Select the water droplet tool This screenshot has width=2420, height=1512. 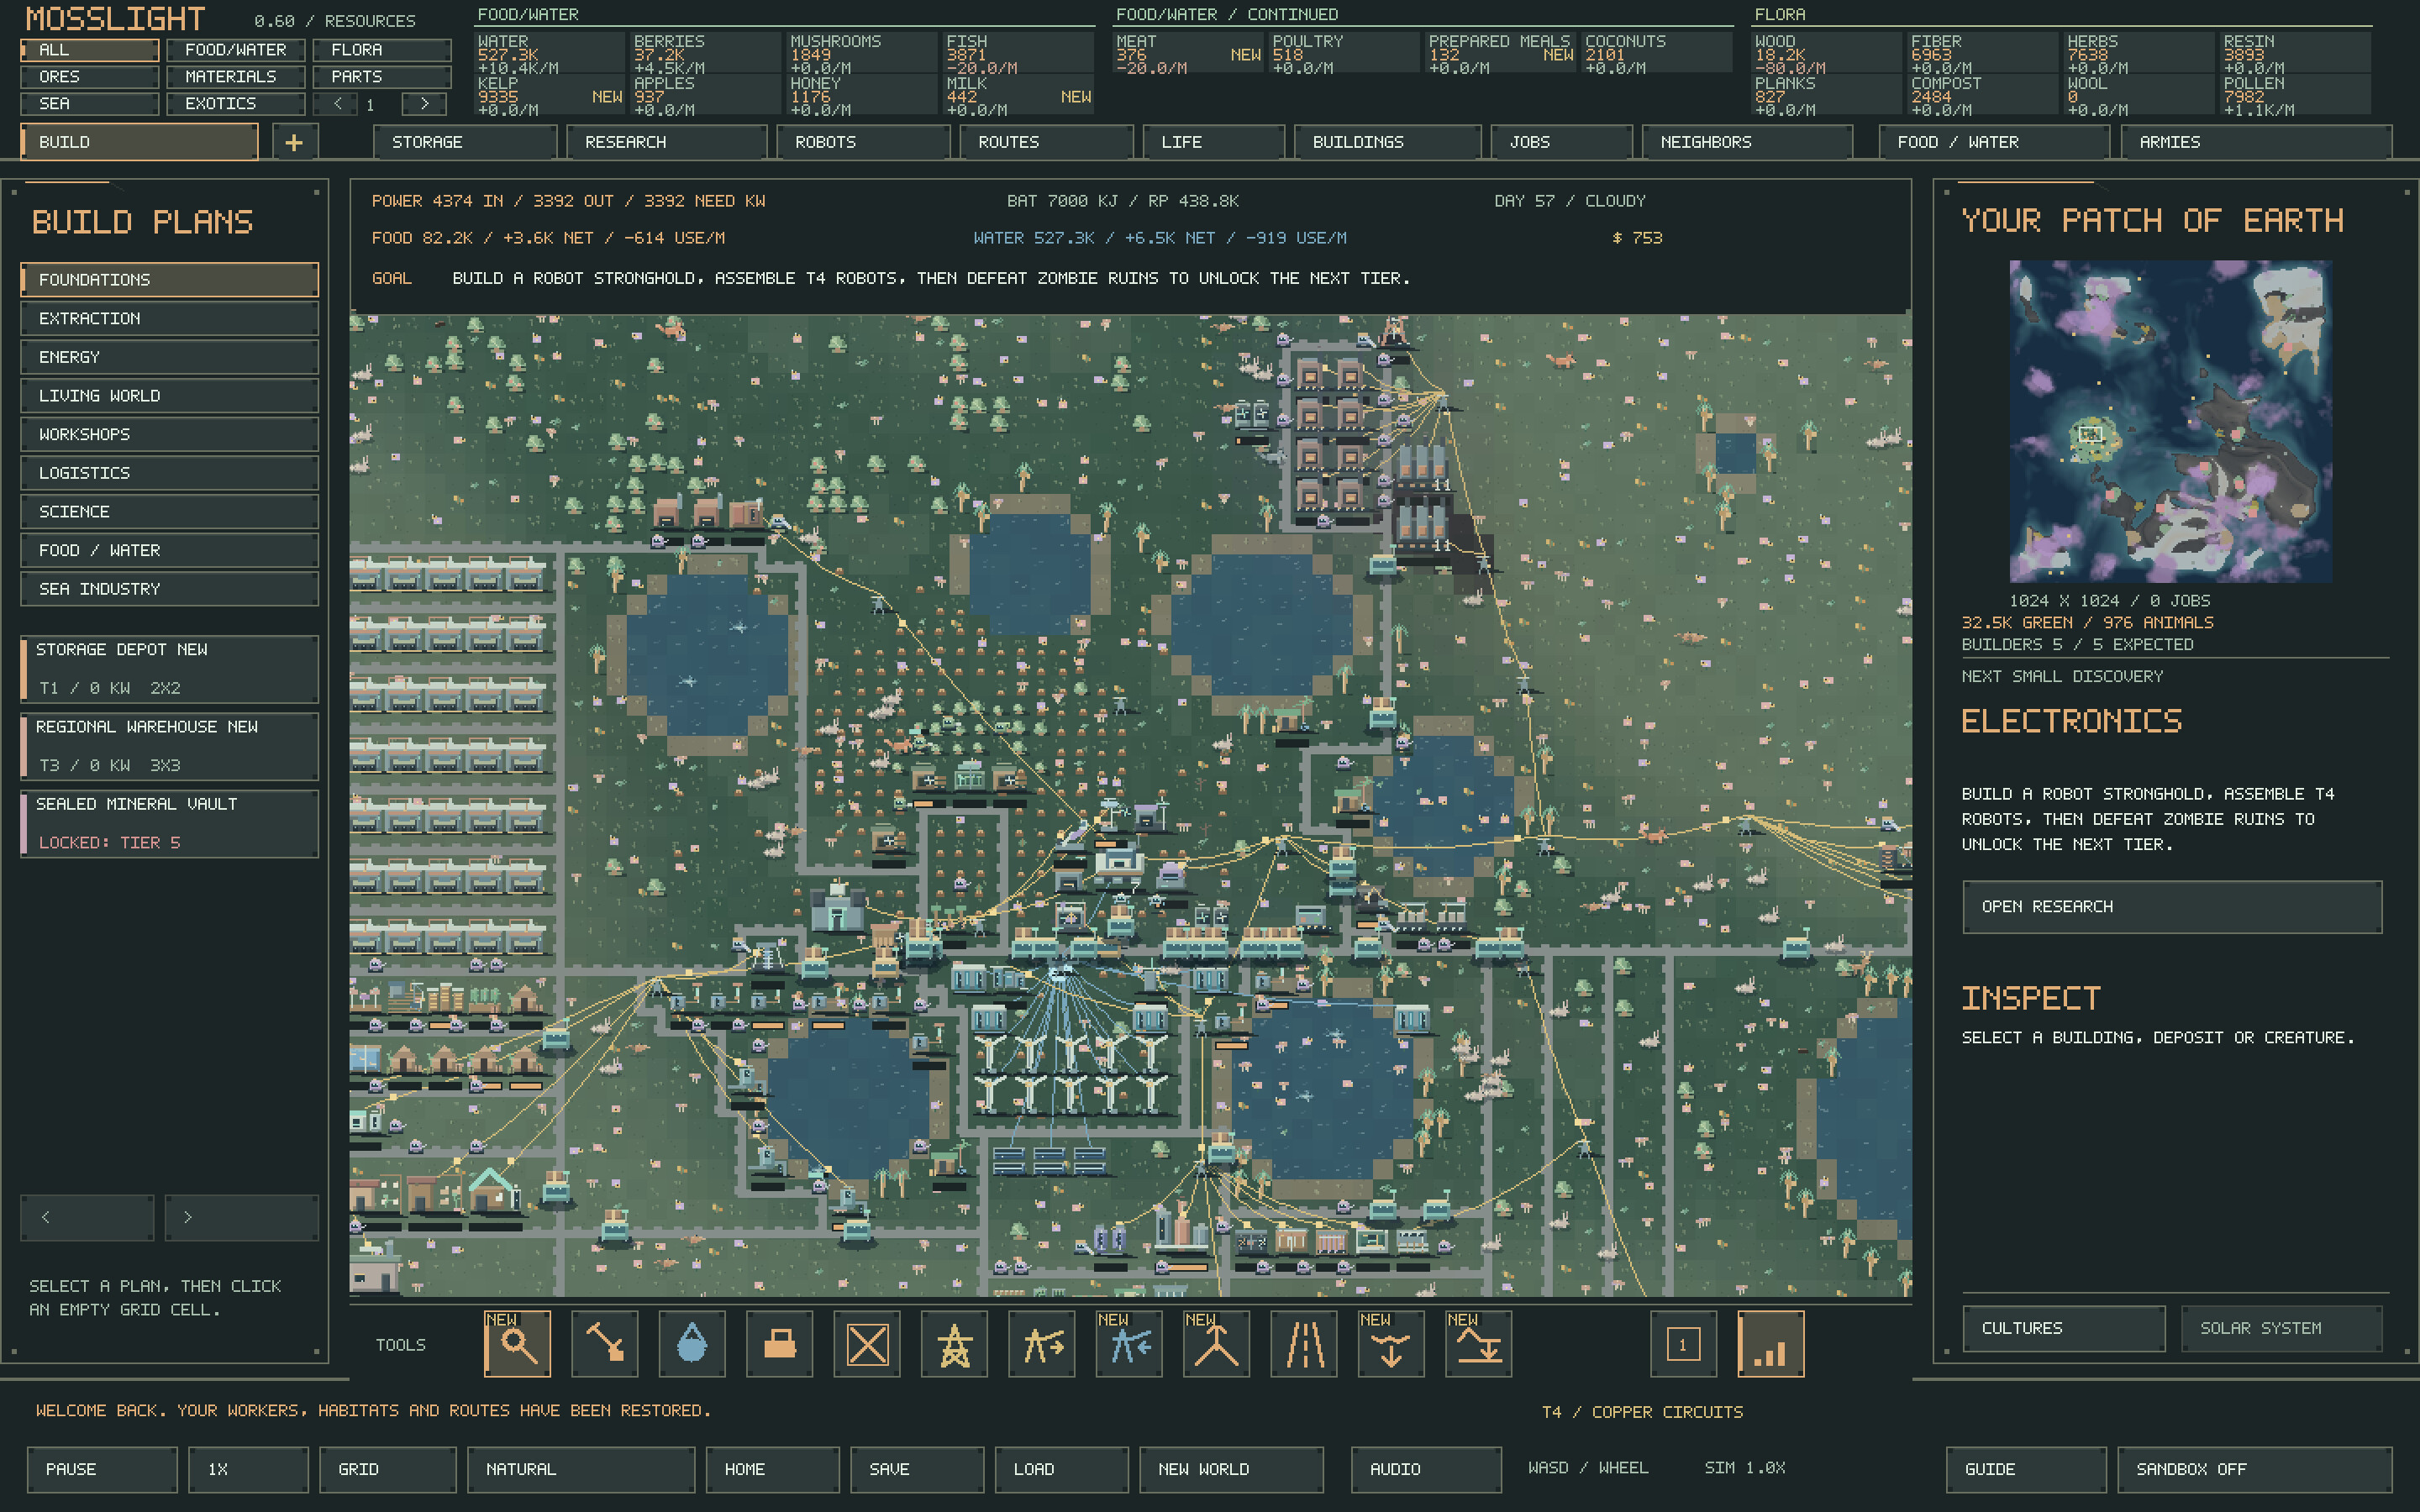pyautogui.click(x=692, y=1344)
